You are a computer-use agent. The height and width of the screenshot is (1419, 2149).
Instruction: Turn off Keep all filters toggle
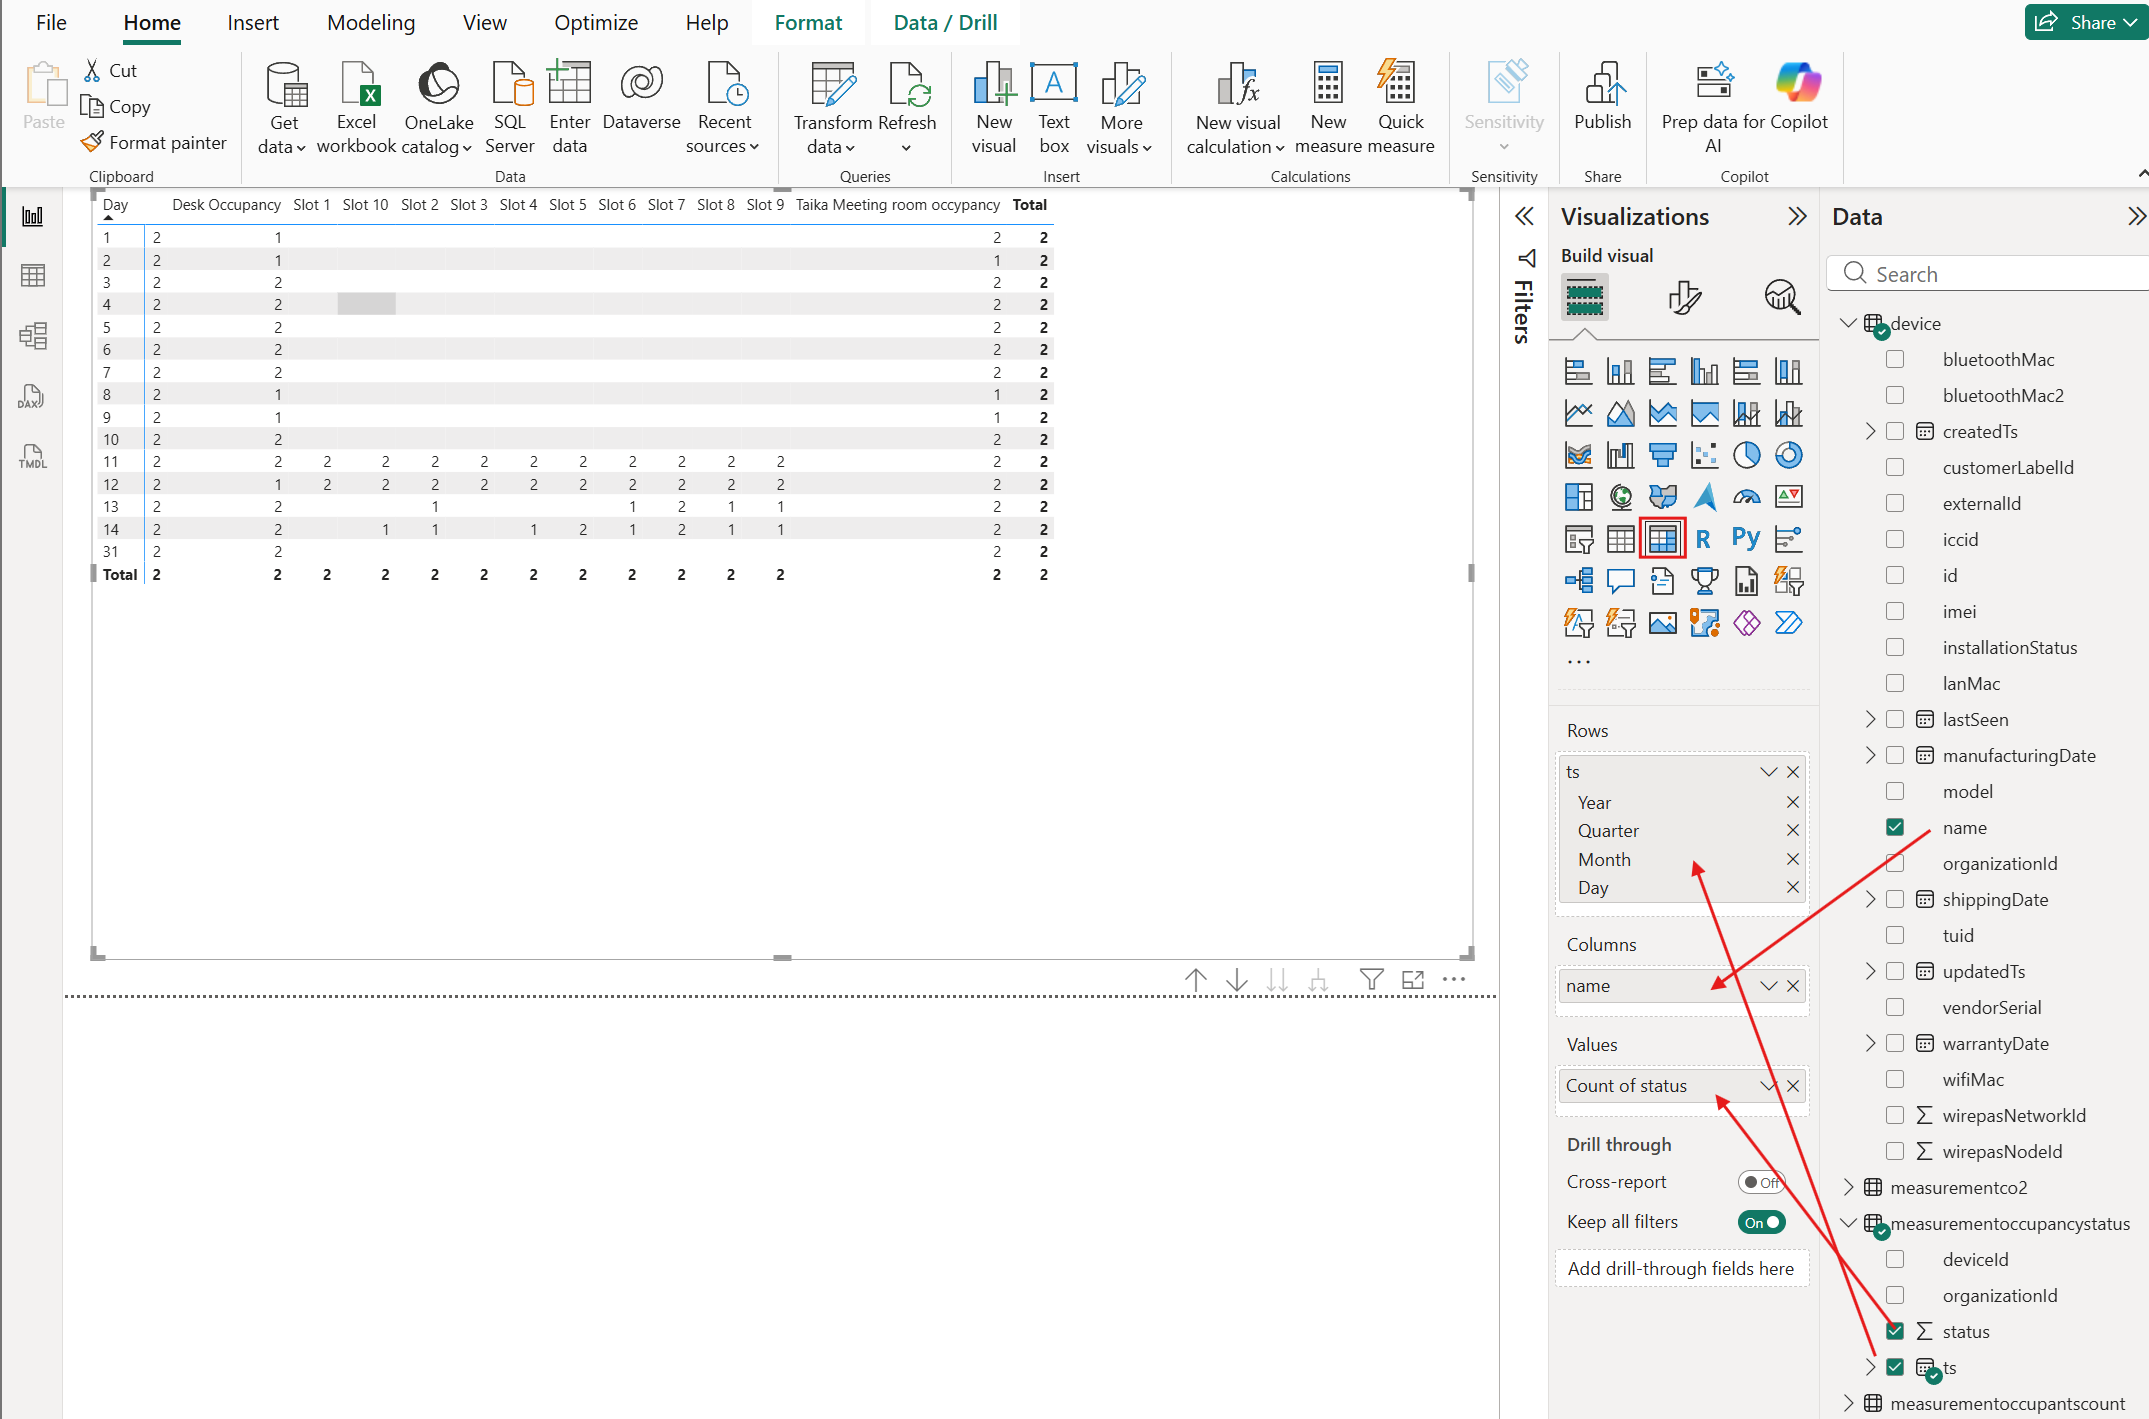pos(1761,1222)
